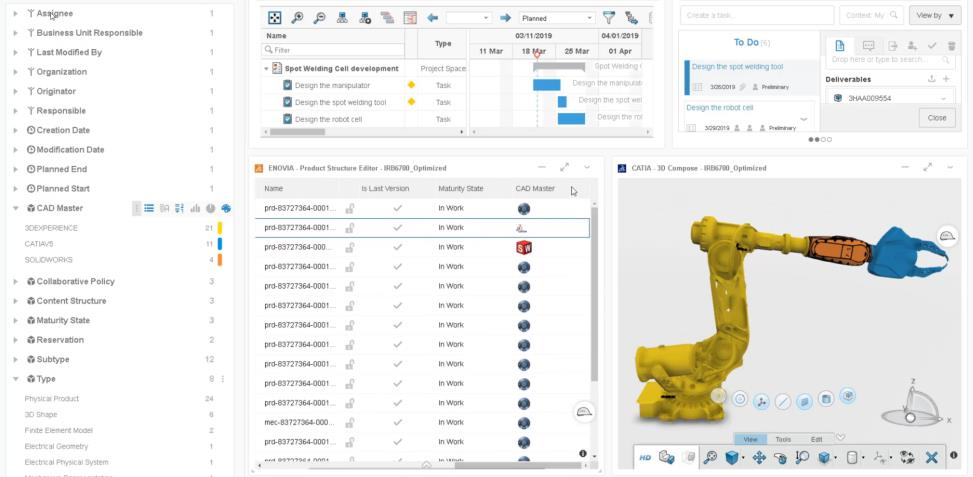The height and width of the screenshot is (477, 973).
Task: Click the blue X icon in 3D toolbar
Action: point(932,457)
